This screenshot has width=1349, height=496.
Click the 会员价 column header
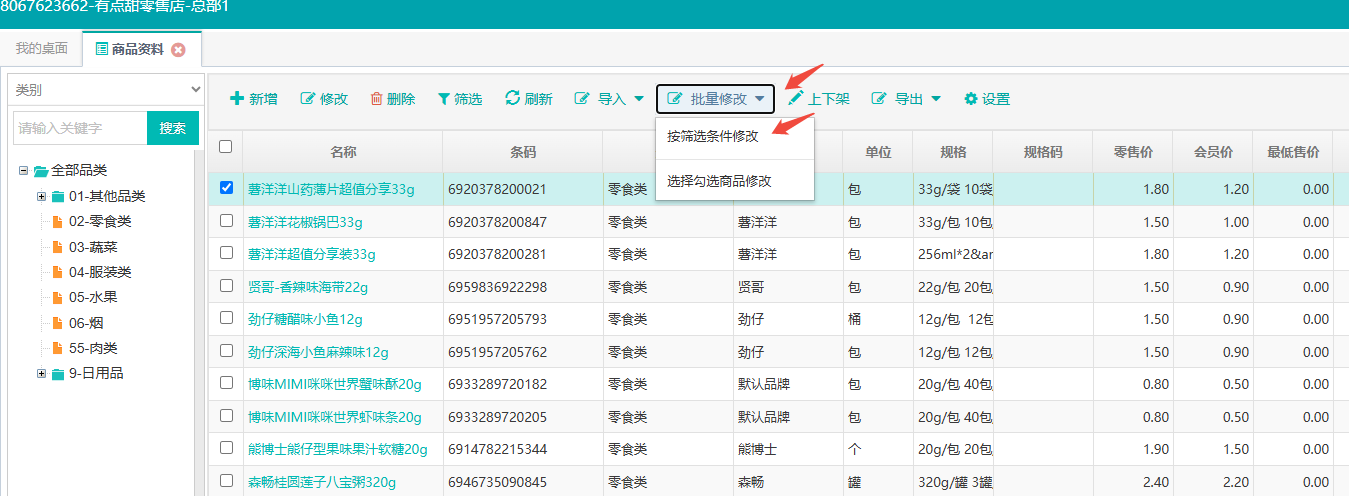[x=1214, y=152]
